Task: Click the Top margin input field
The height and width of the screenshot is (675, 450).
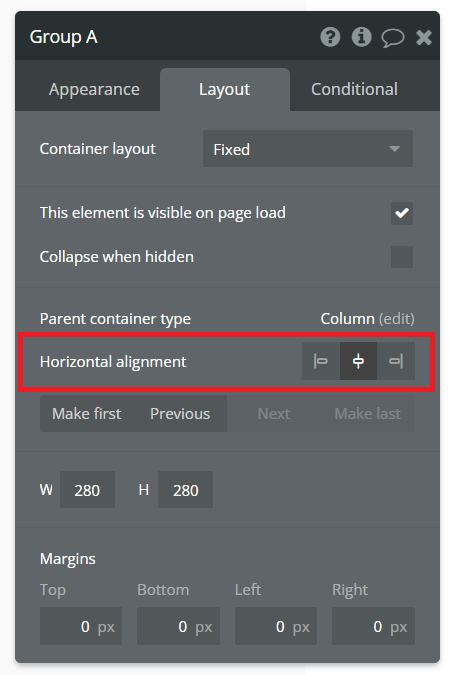Action: click(81, 626)
